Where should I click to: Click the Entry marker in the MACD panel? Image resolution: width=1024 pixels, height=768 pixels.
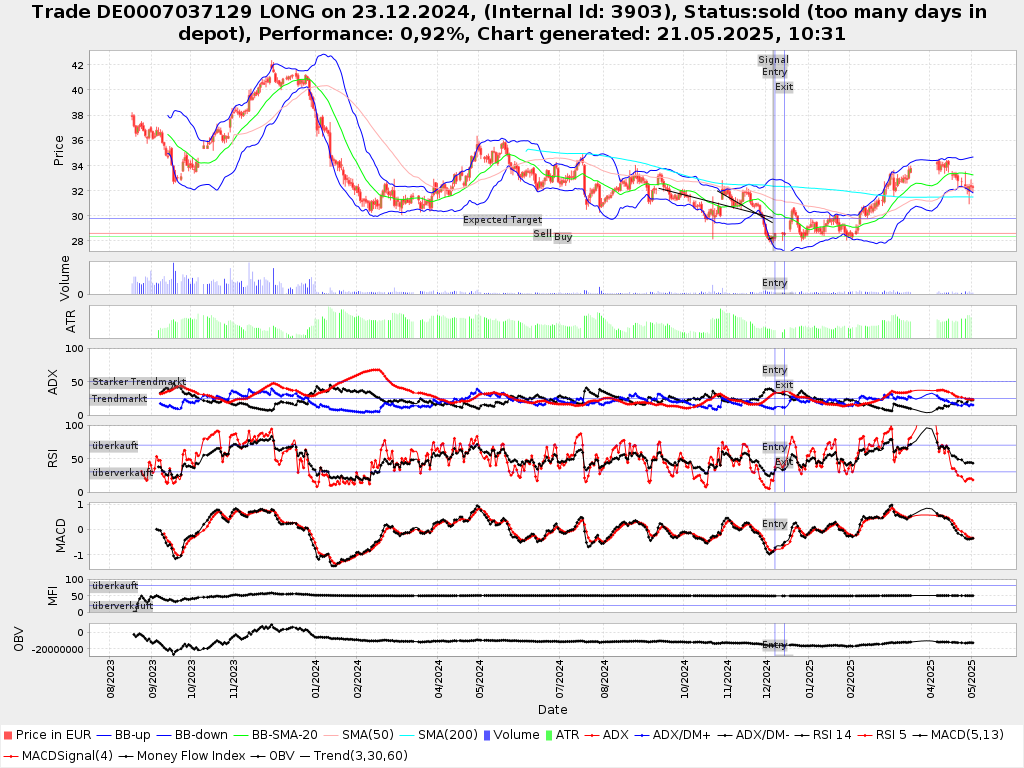(x=774, y=524)
